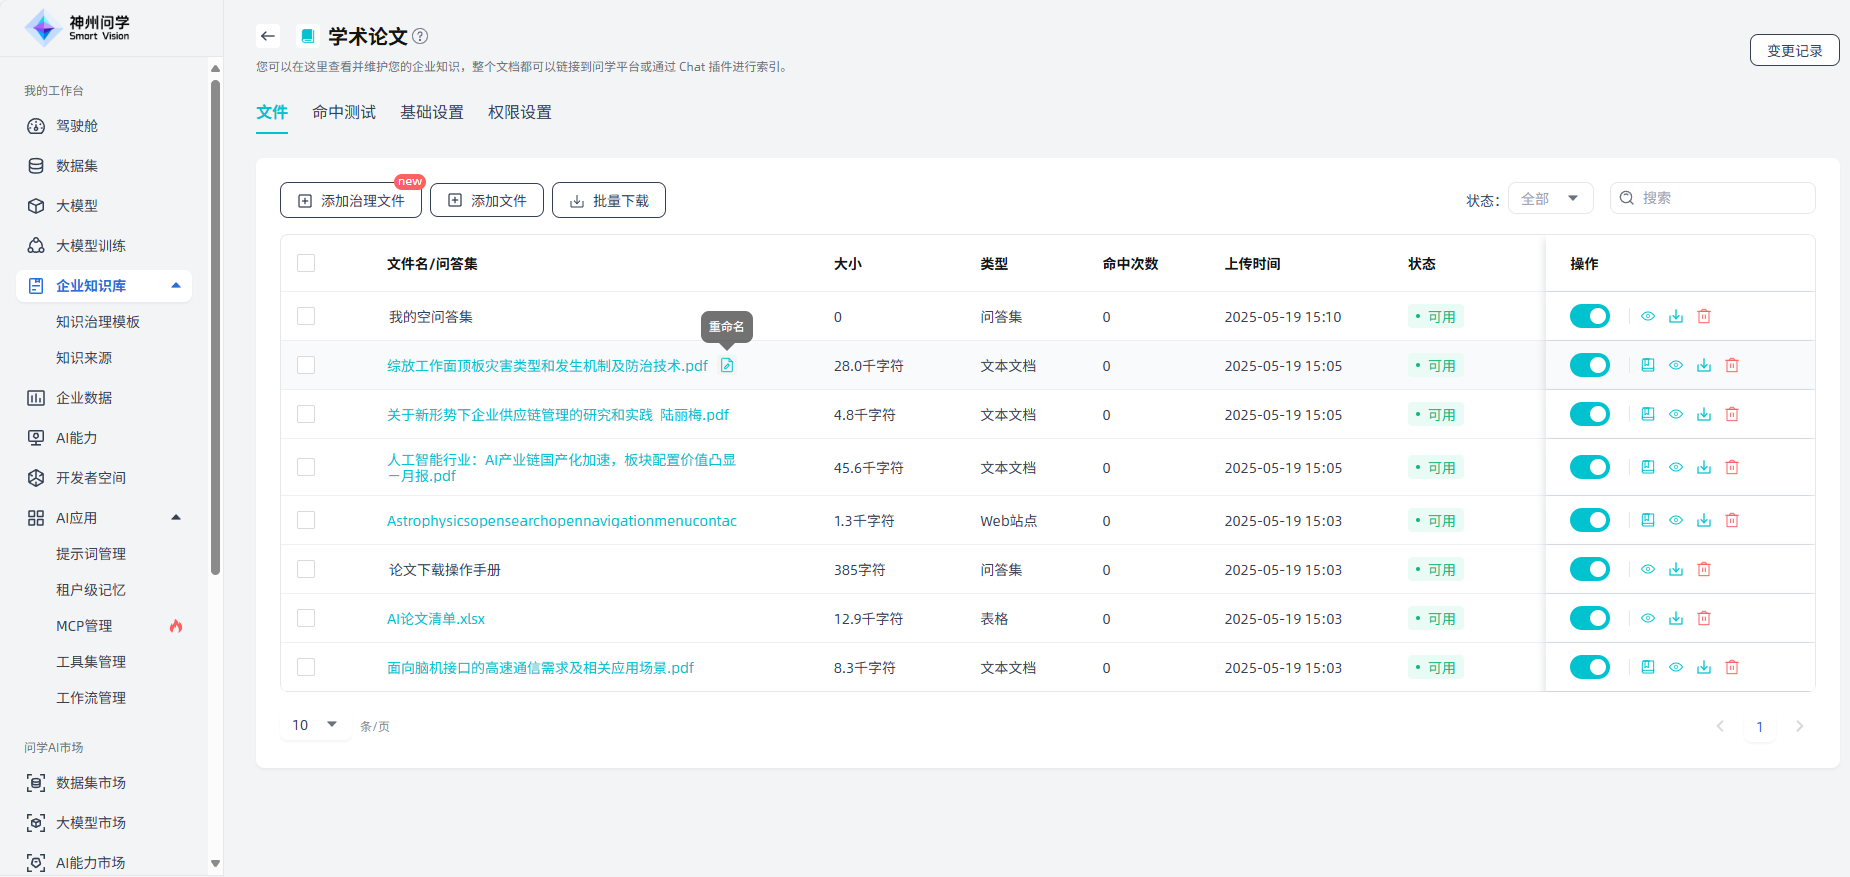Screen dimensions: 1850x877
Task: Open the 变更记录 button
Action: [x=1794, y=50]
